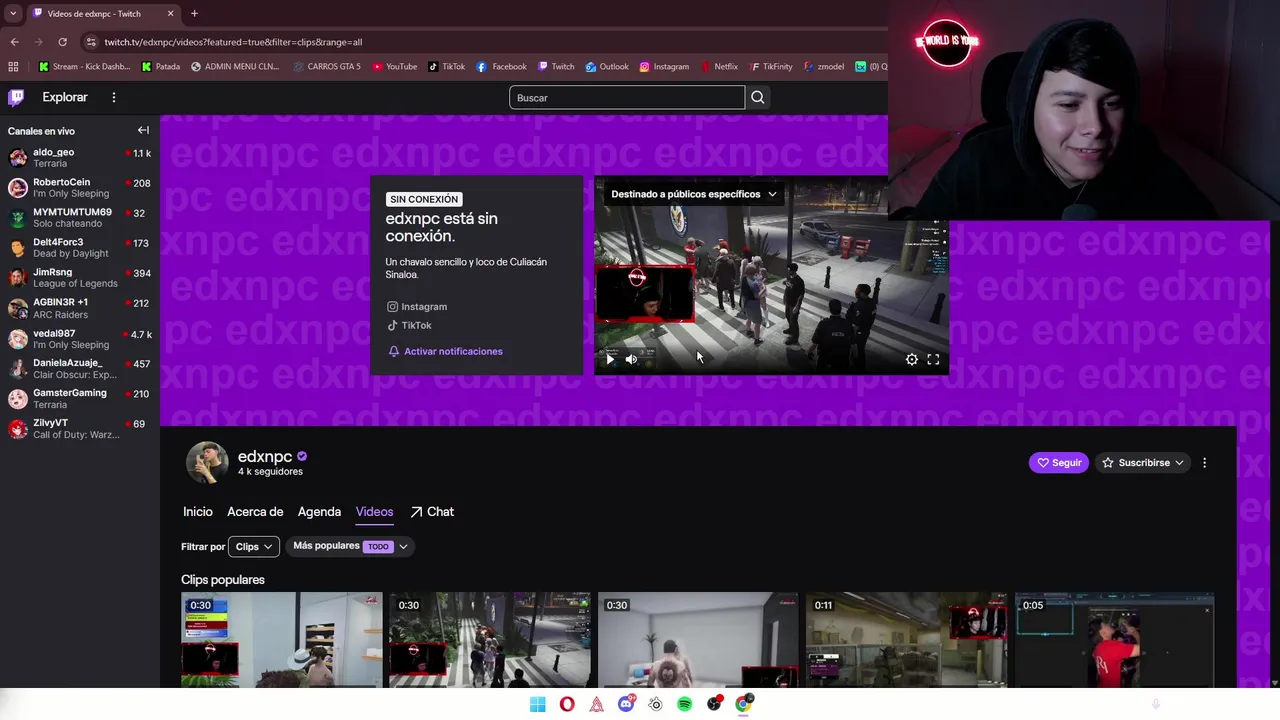Open the Windows Start menu
This screenshot has width=1280, height=720.
(537, 704)
